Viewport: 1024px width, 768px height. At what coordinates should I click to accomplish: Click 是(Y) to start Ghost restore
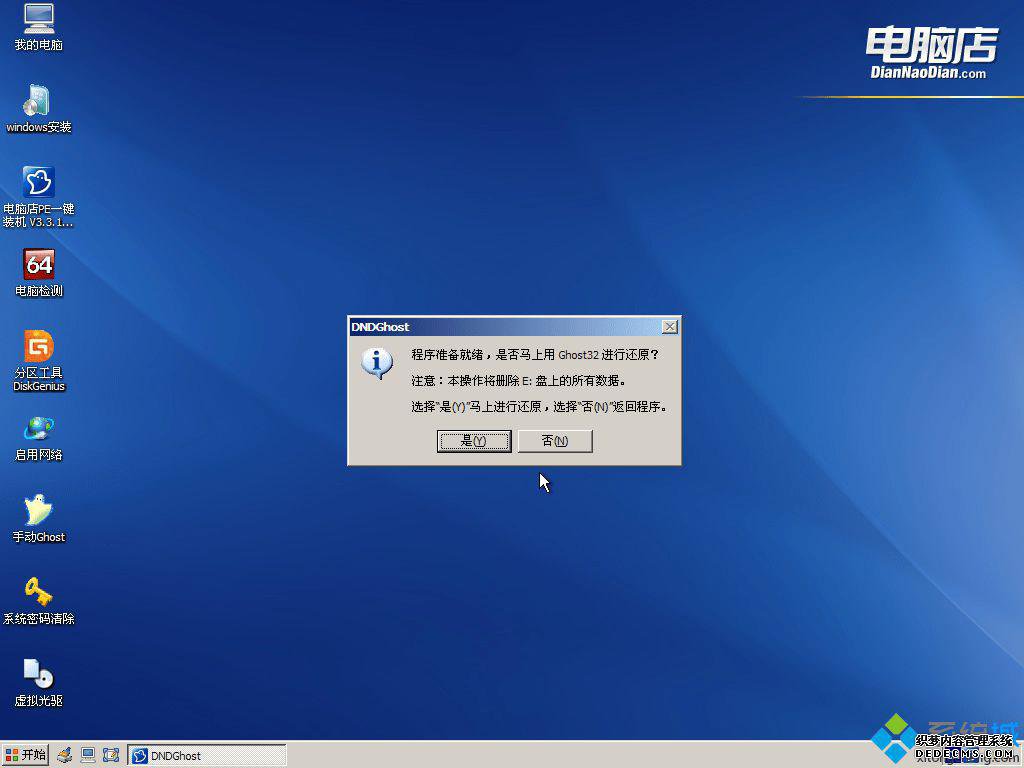(x=473, y=441)
